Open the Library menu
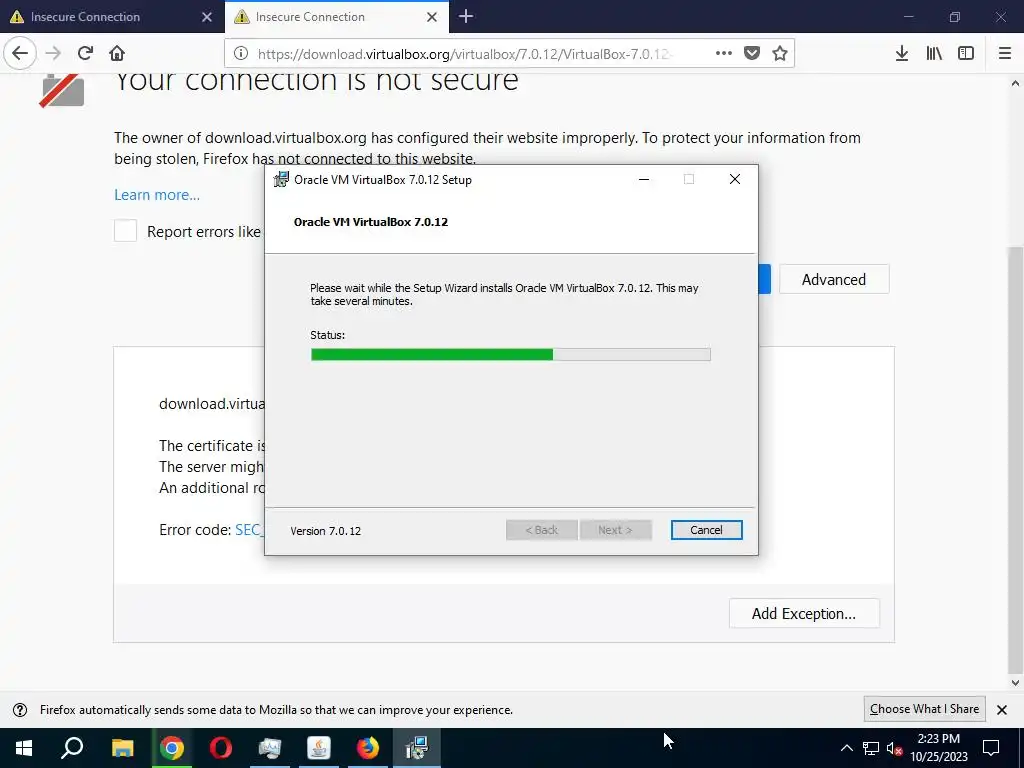This screenshot has width=1024, height=768. pyautogui.click(x=934, y=53)
